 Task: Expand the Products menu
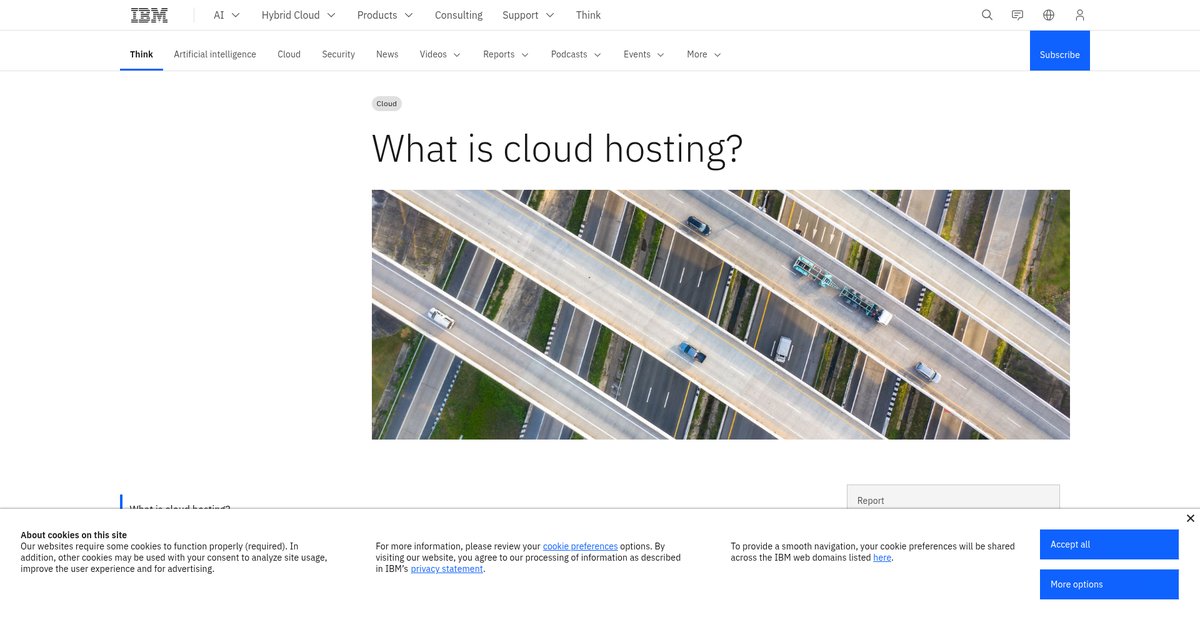[385, 15]
